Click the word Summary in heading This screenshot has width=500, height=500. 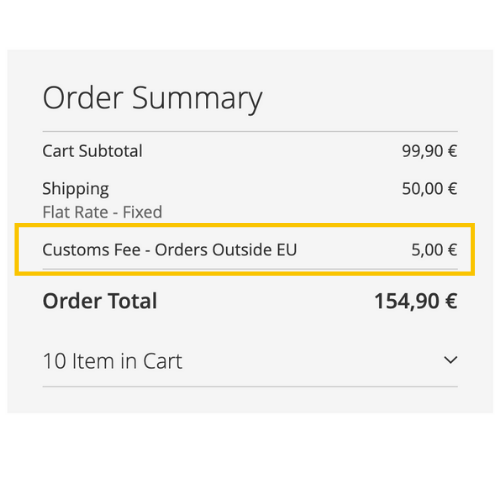click(x=197, y=99)
